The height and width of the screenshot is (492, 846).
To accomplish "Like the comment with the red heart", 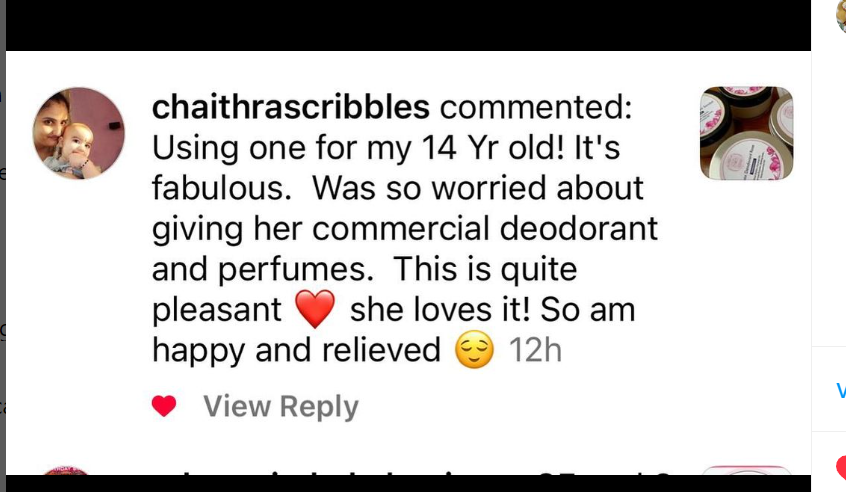I will point(164,406).
